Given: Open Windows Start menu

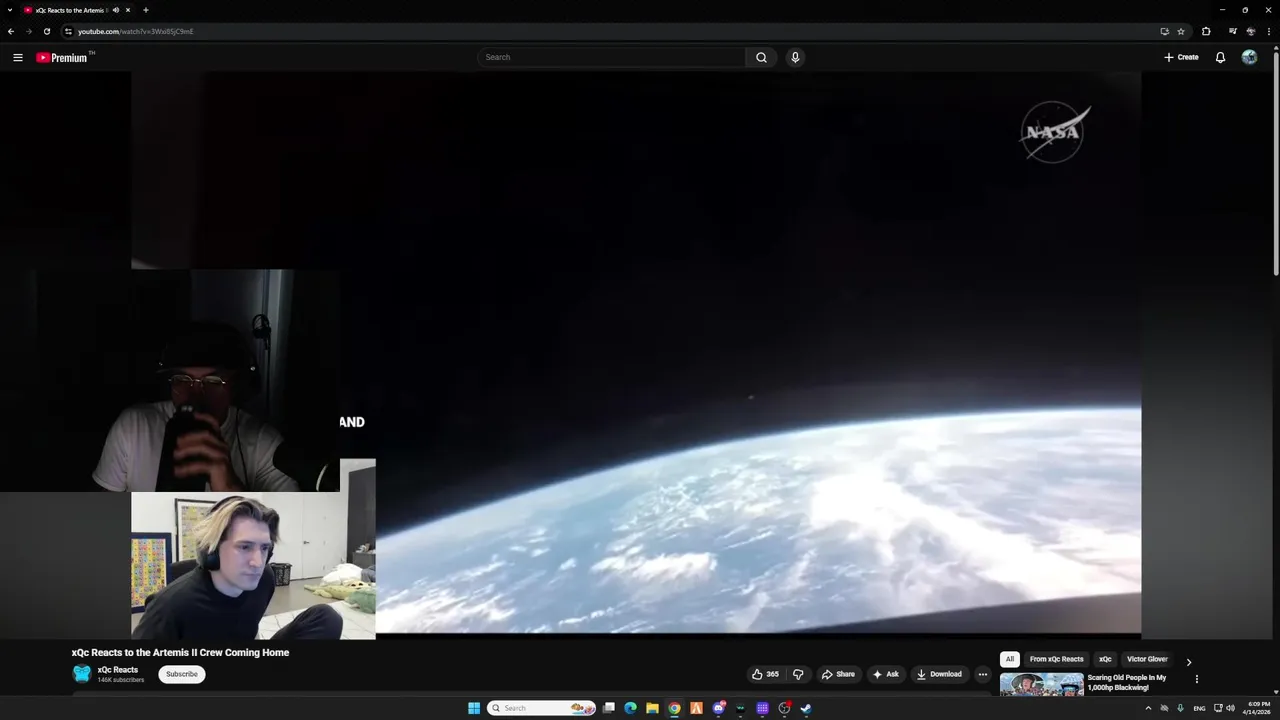Looking at the screenshot, I should pyautogui.click(x=474, y=708).
